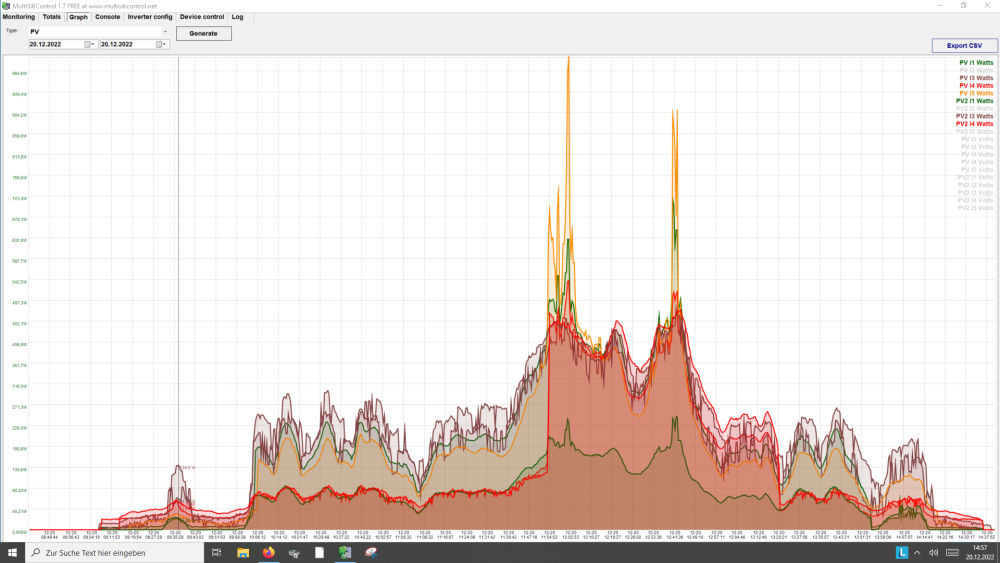
Task: Show PV2 I5 Watts series in legend
Action: pyautogui.click(x=974, y=131)
